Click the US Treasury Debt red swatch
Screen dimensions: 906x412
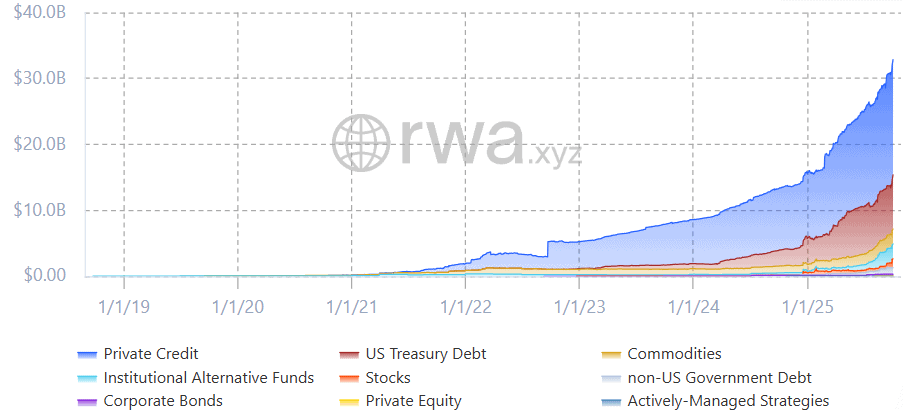click(349, 354)
